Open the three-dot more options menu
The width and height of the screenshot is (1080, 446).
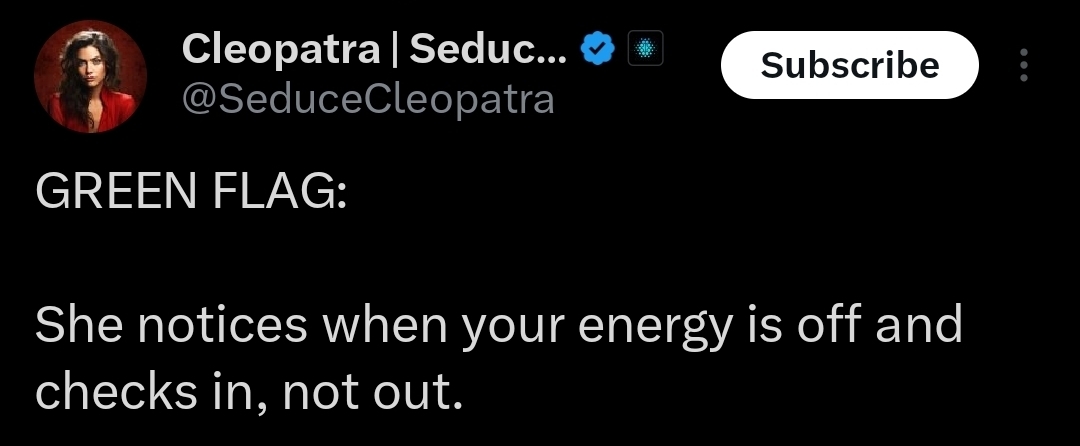pyautogui.click(x=1024, y=65)
